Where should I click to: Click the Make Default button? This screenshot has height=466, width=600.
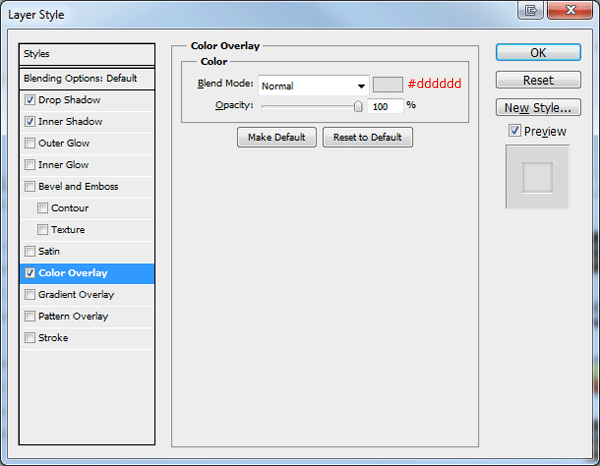(277, 137)
